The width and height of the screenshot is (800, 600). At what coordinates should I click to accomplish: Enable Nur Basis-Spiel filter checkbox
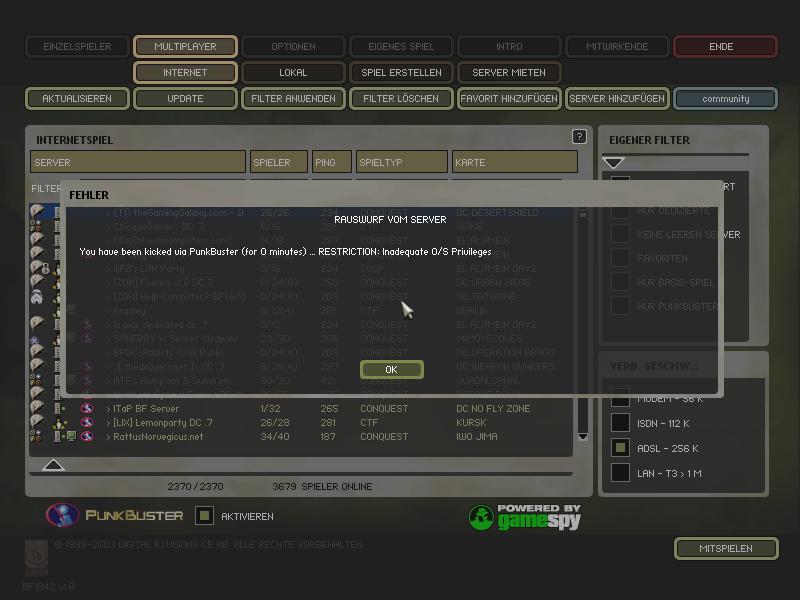pyautogui.click(x=620, y=282)
